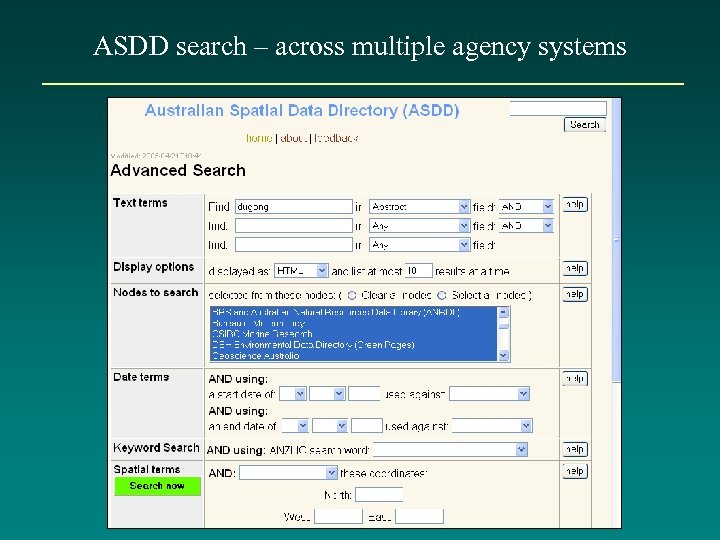Click the top Search button

coord(585,124)
